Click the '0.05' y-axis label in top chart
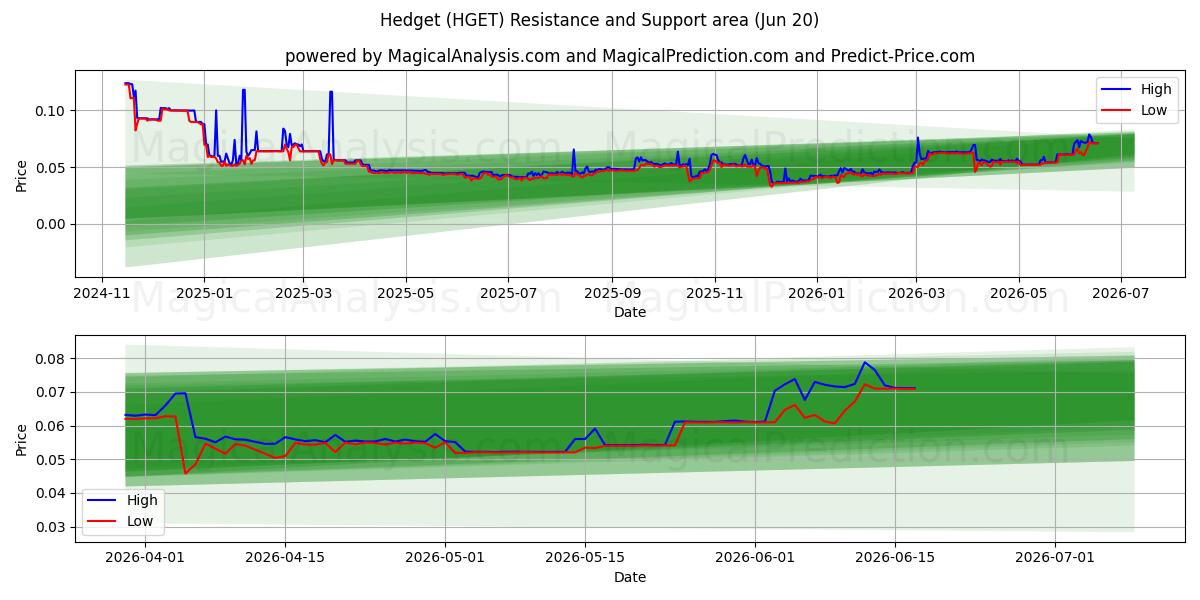Viewport: 1200px width, 600px height. click(51, 167)
